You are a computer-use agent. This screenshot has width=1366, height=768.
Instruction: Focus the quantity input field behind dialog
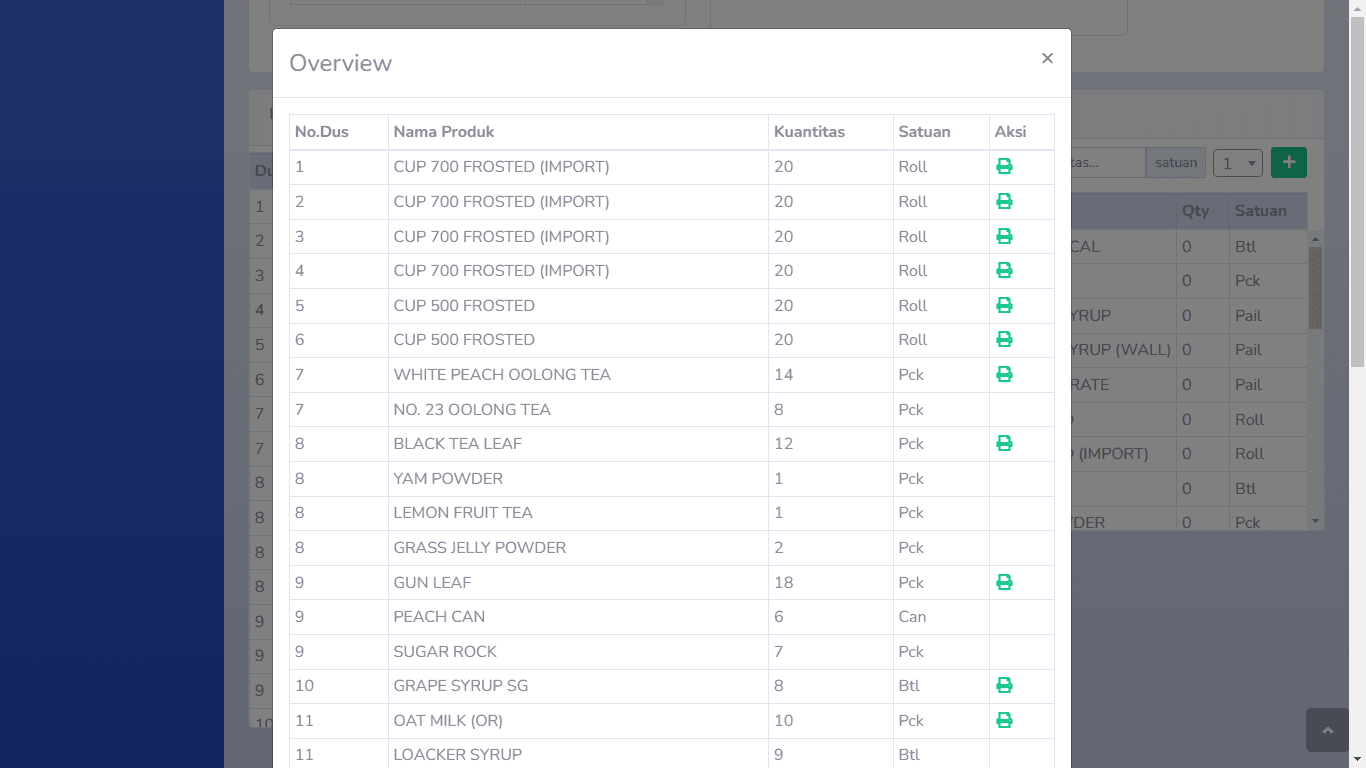[1107, 163]
